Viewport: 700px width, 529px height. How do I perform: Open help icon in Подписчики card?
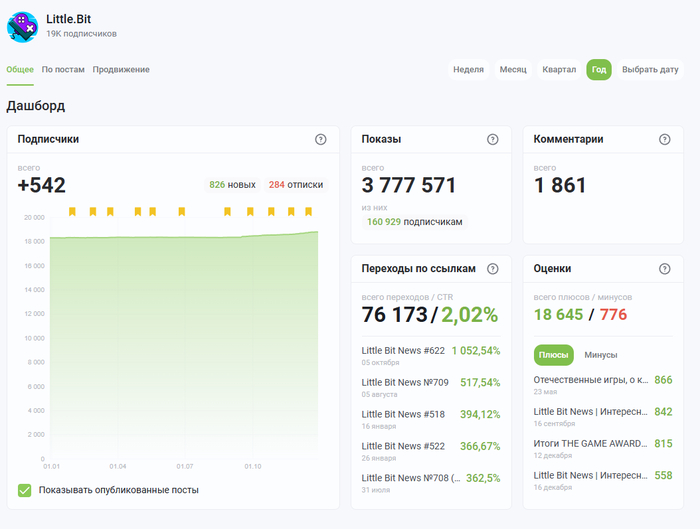click(x=321, y=140)
